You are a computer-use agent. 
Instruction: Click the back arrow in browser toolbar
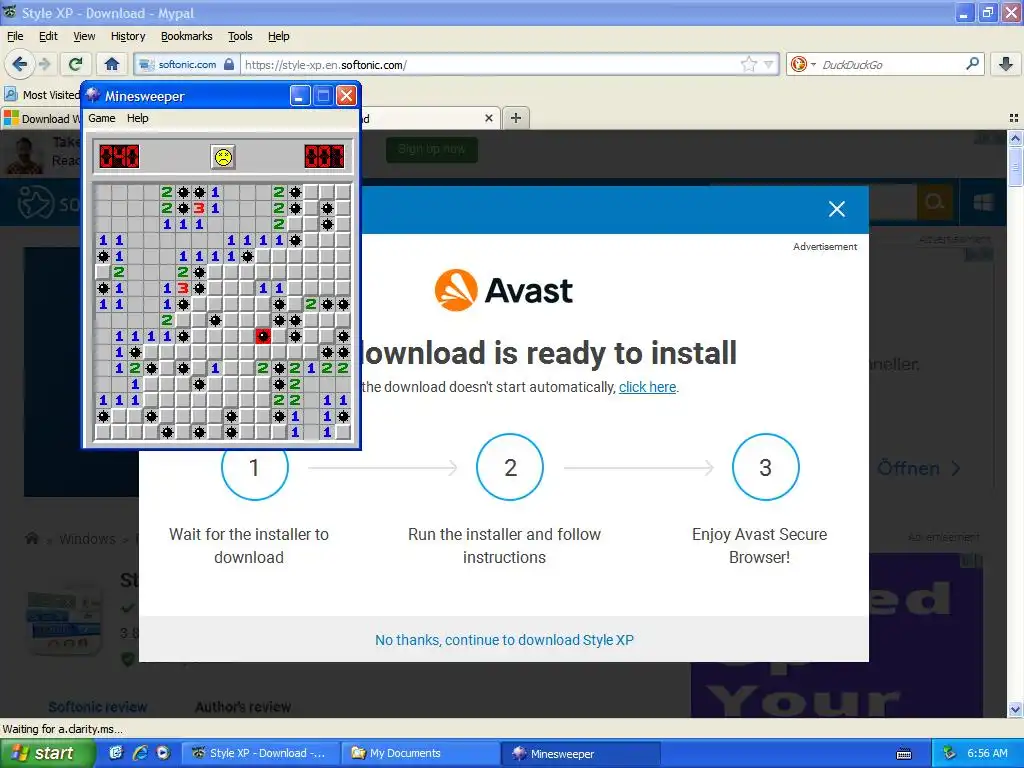20,64
